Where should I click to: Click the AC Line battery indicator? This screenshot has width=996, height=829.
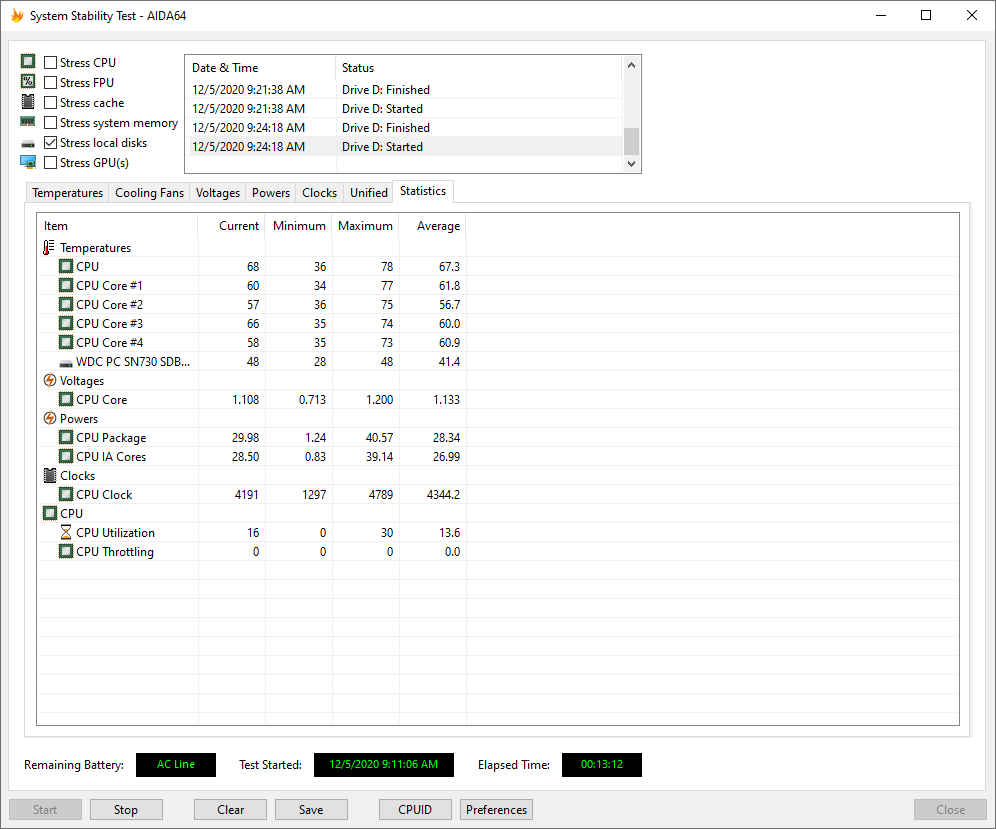(x=176, y=764)
